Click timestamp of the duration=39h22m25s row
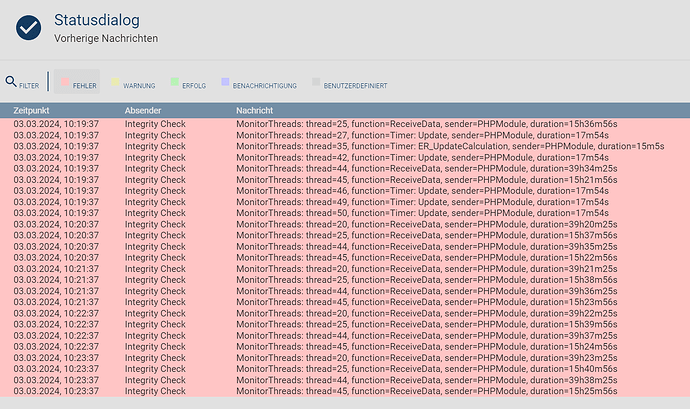This screenshot has width=690, height=409. pos(56,313)
